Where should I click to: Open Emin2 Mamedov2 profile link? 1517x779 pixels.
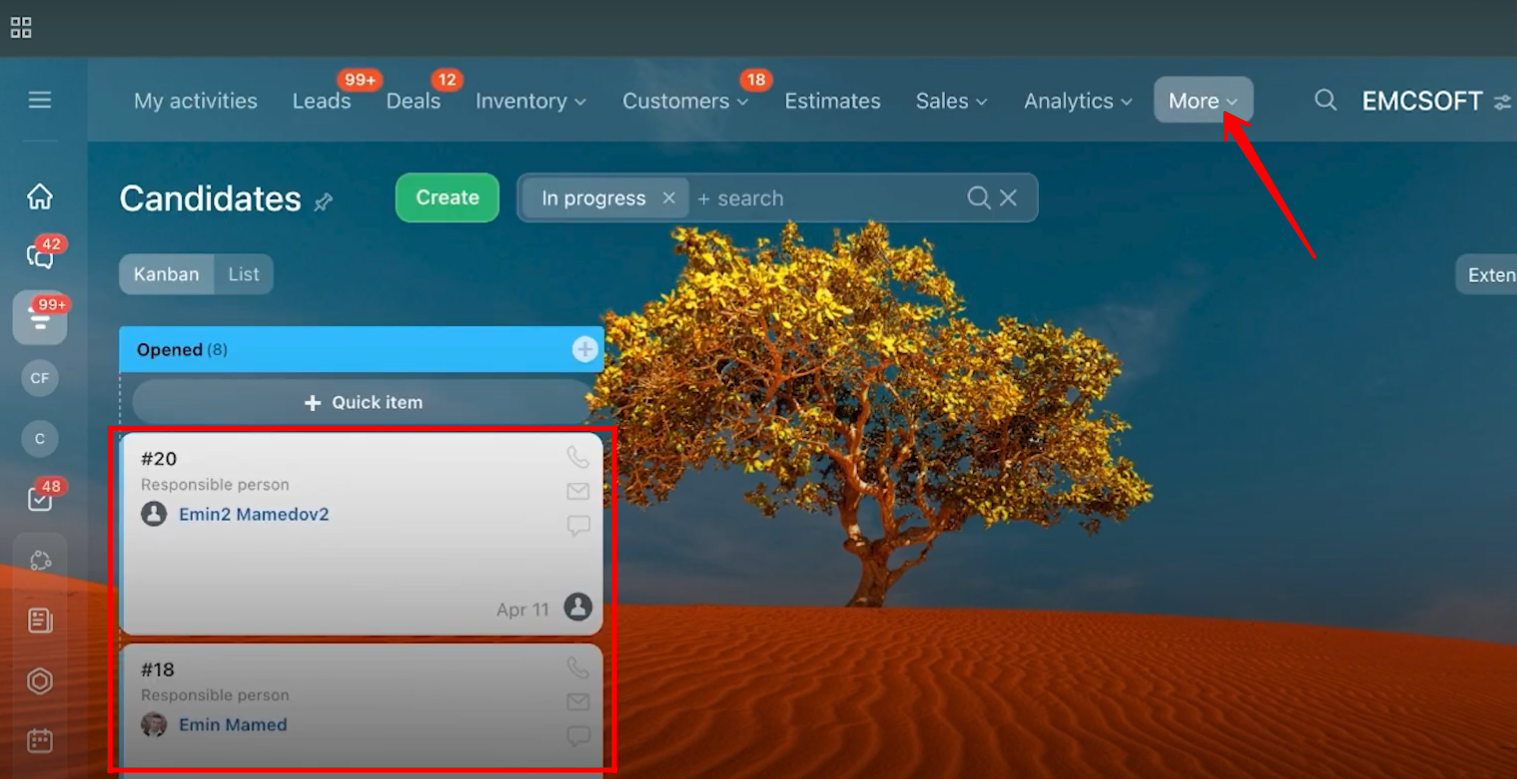pos(254,514)
